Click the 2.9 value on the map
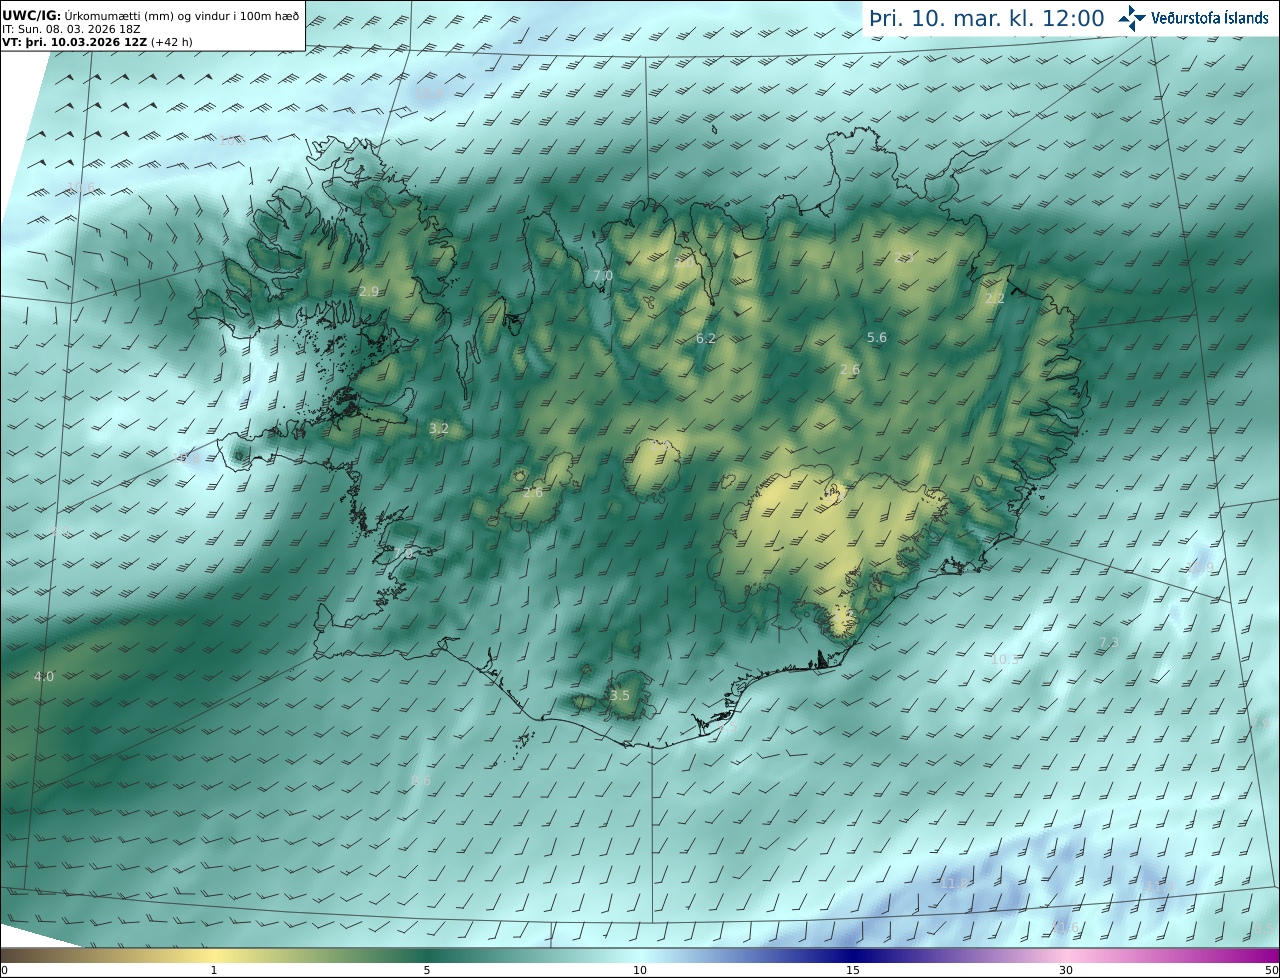 tap(369, 292)
